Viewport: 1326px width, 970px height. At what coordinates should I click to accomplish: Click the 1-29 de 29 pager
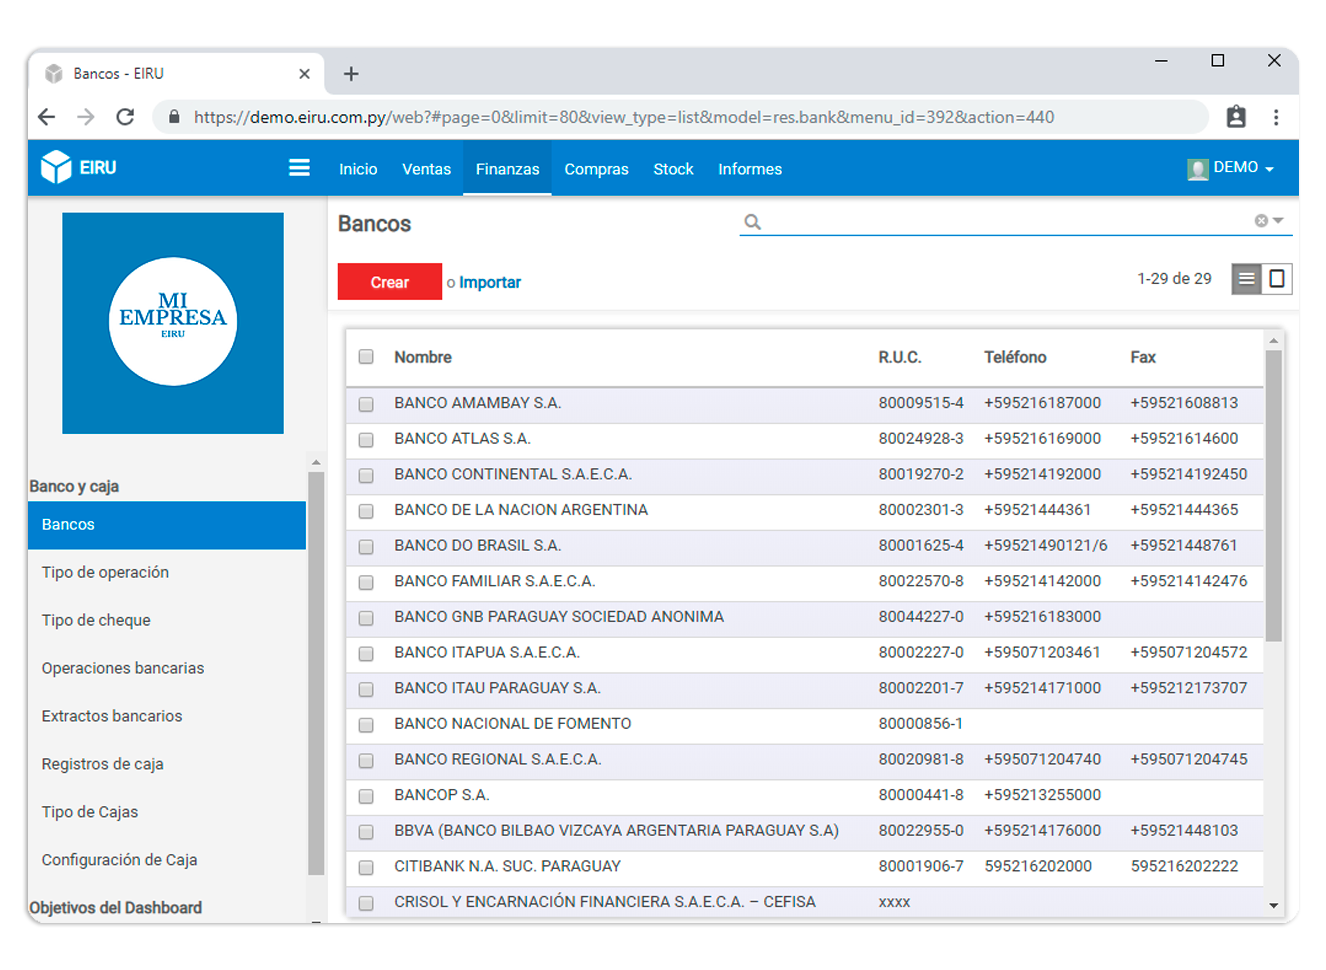coord(1174,279)
